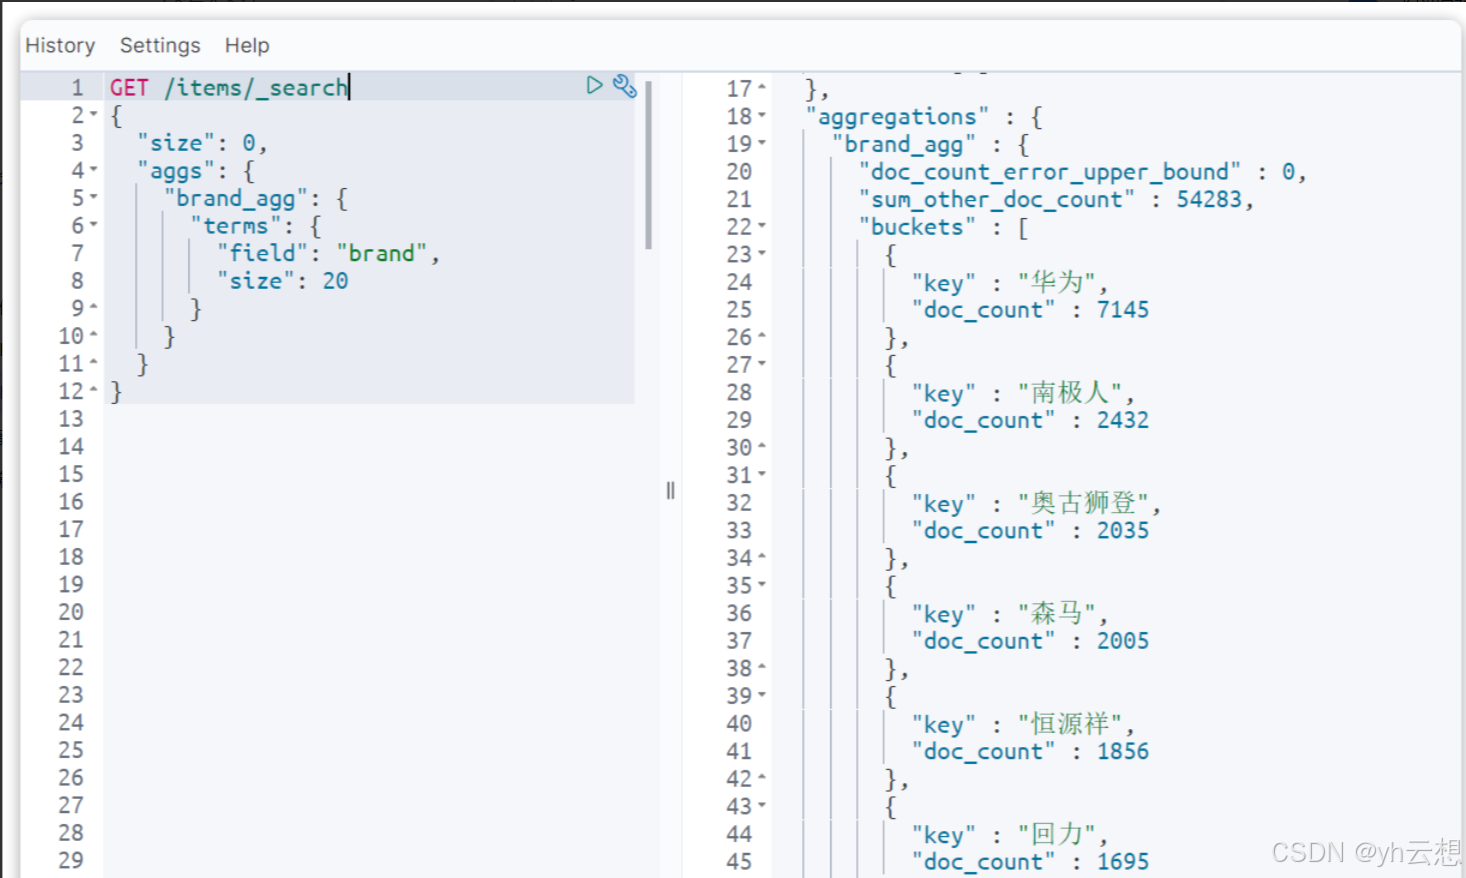
Task: Click the request editor vertical scrollbar
Action: [x=648, y=165]
